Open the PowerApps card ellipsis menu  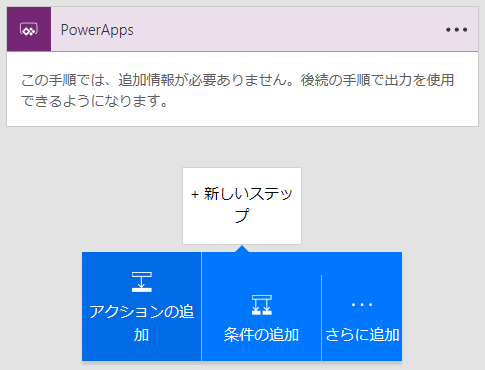pos(456,30)
